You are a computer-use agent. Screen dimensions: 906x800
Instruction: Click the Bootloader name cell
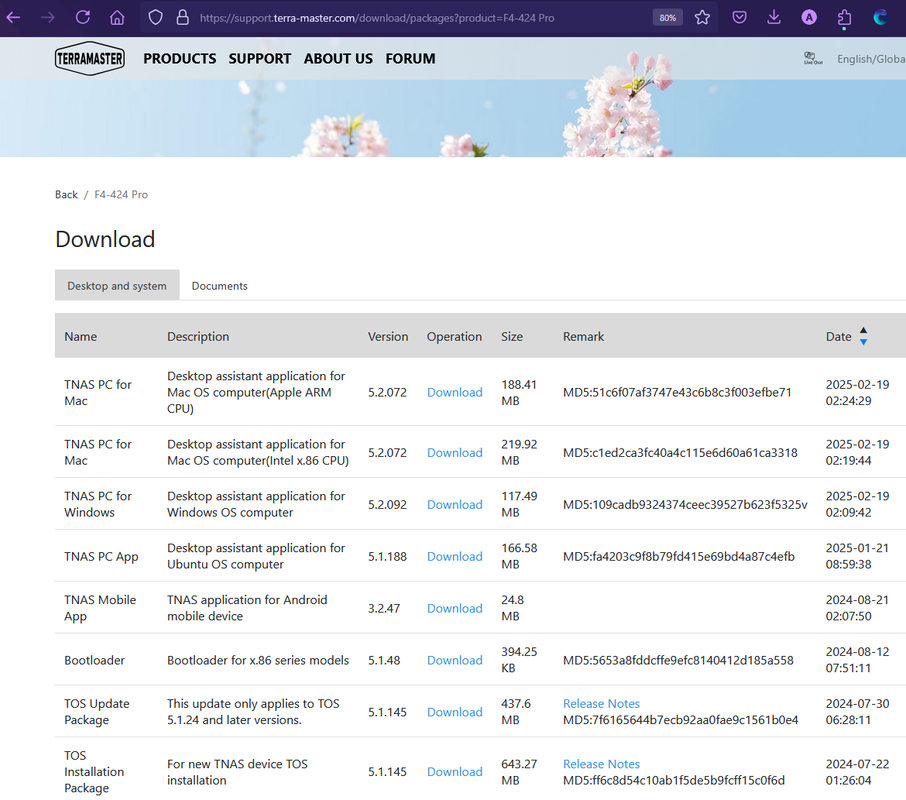click(x=94, y=660)
